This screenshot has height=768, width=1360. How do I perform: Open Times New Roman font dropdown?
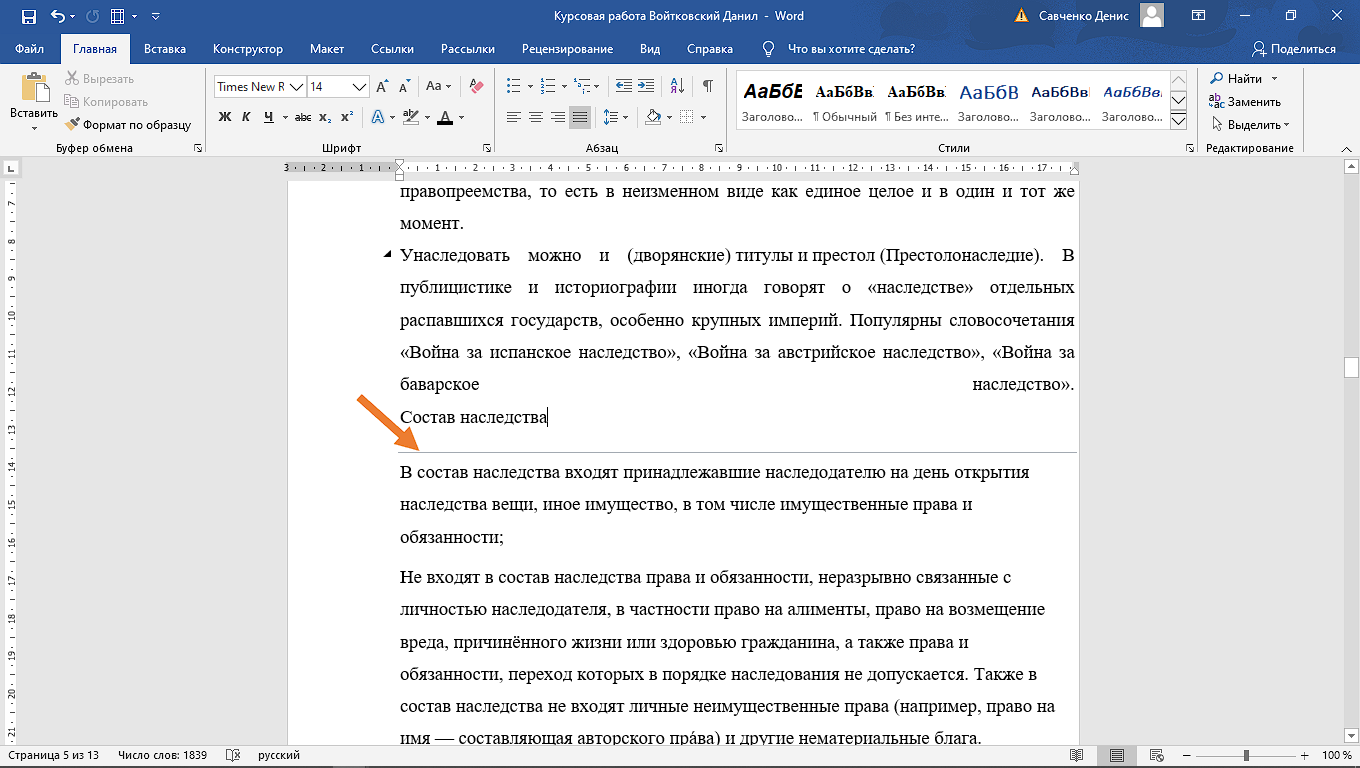point(295,87)
